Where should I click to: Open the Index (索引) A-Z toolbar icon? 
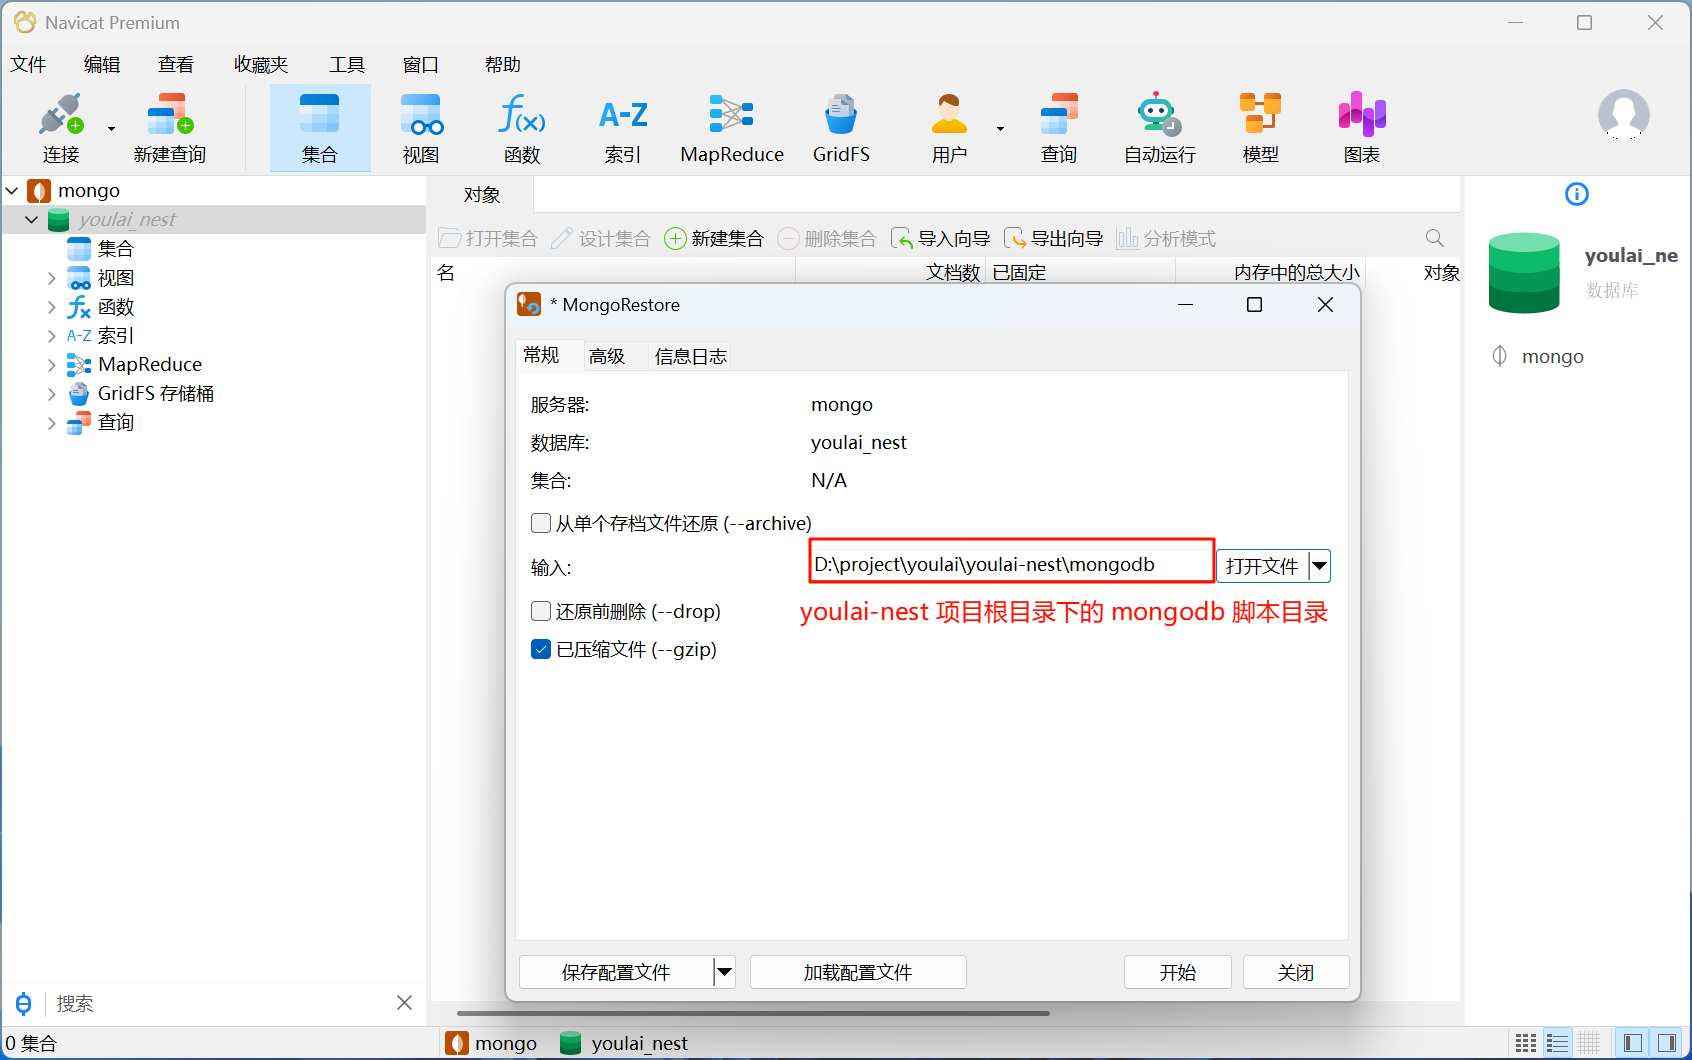(623, 128)
